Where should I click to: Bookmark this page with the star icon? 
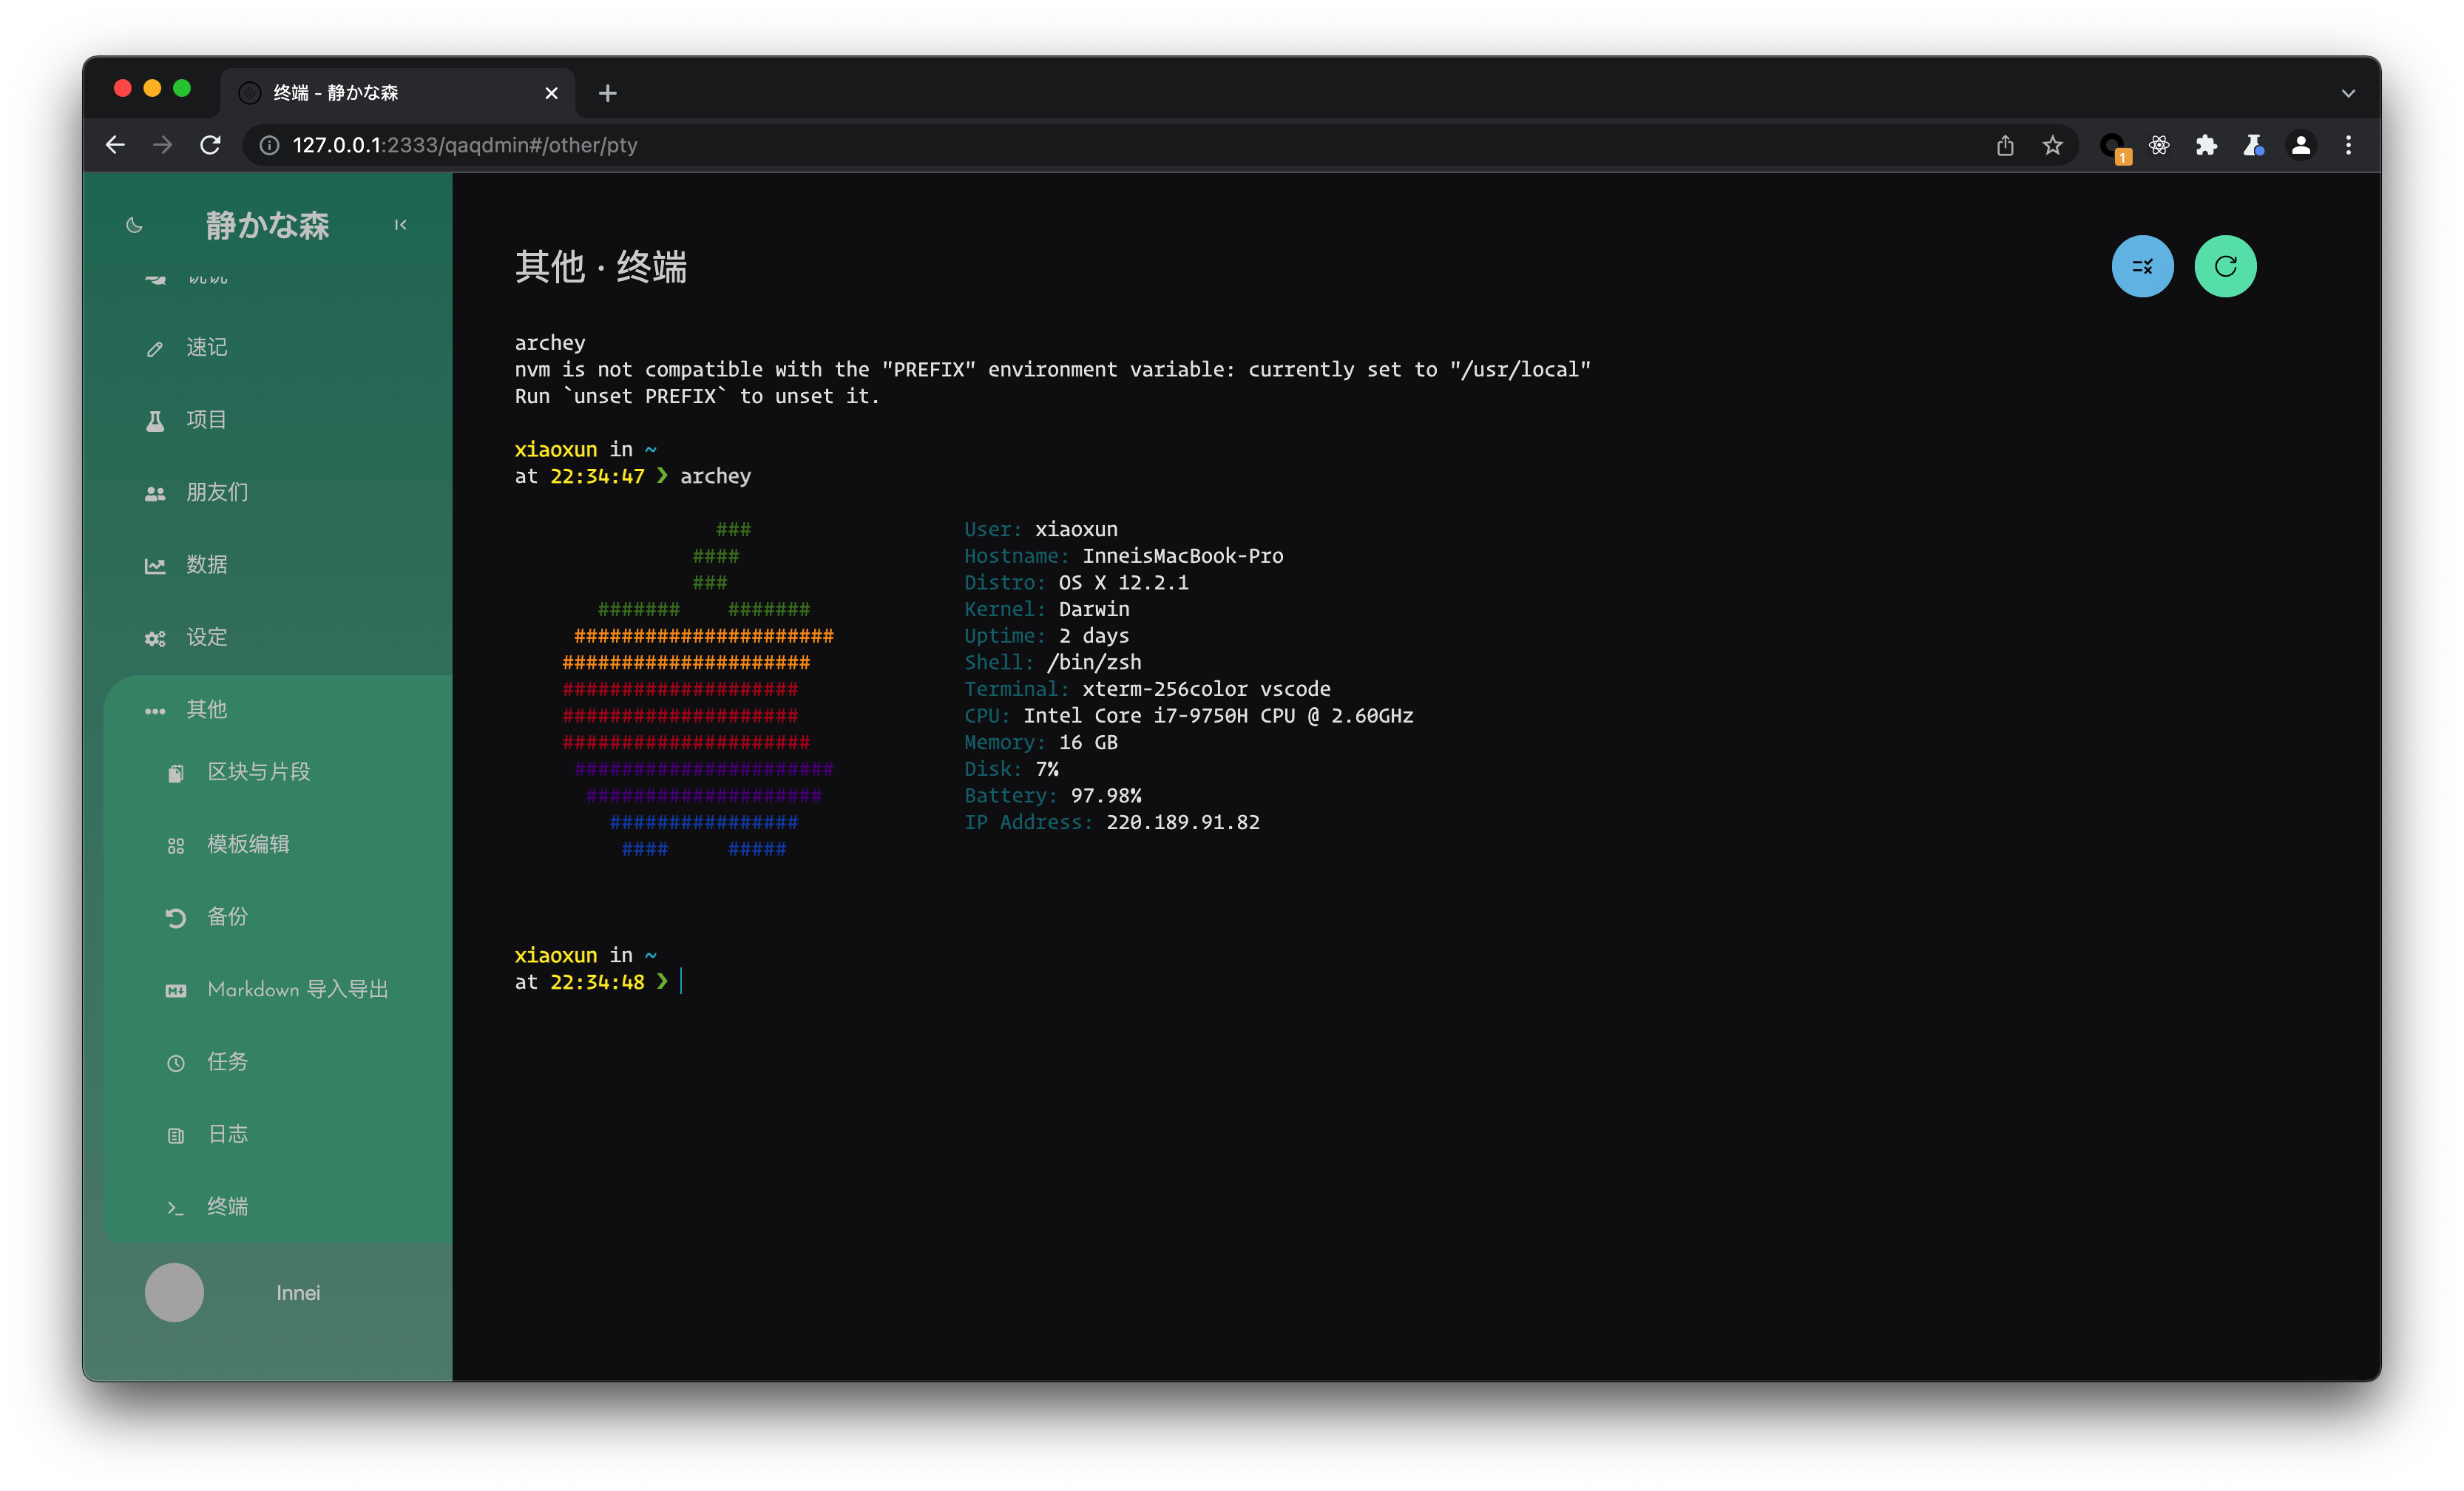[x=2052, y=146]
